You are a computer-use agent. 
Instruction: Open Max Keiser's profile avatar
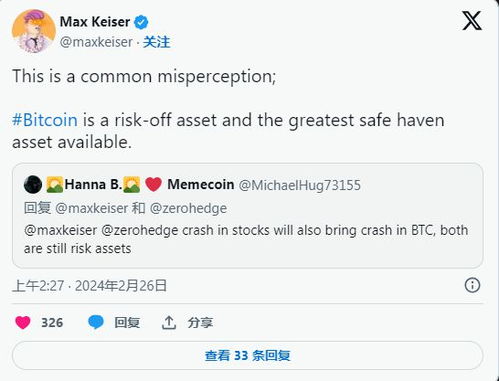pyautogui.click(x=33, y=31)
